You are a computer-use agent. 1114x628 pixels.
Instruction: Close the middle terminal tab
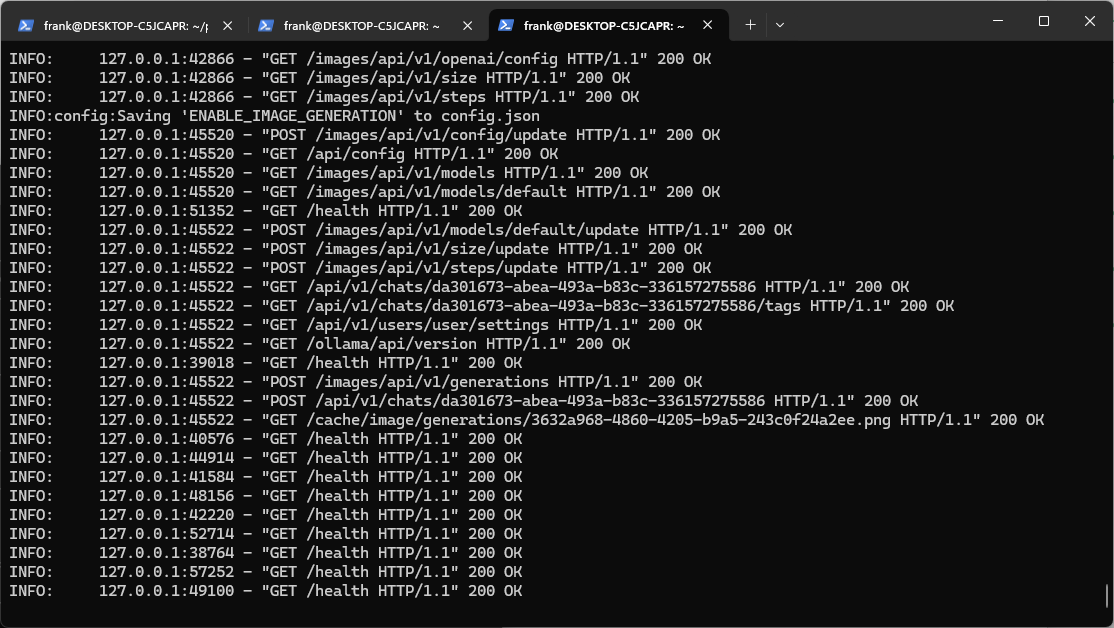466,26
